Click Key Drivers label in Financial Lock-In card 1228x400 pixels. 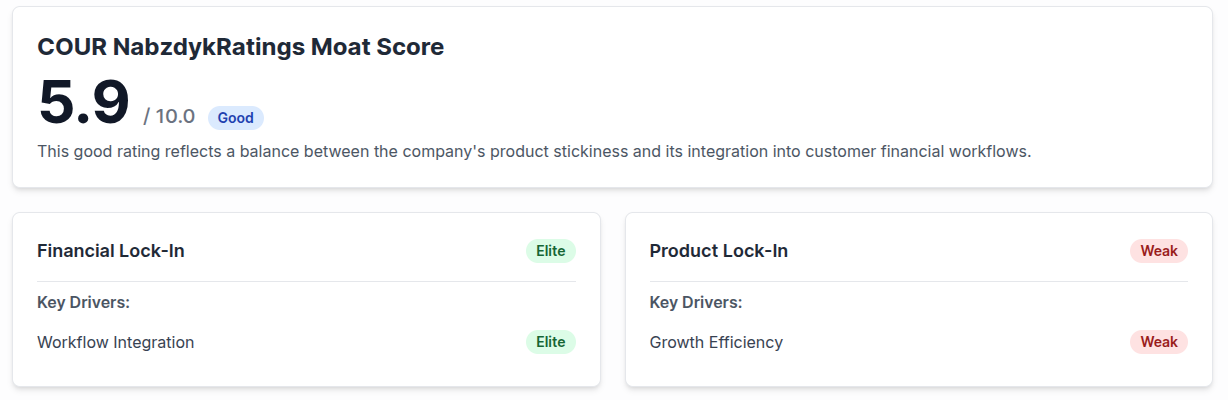tap(83, 302)
